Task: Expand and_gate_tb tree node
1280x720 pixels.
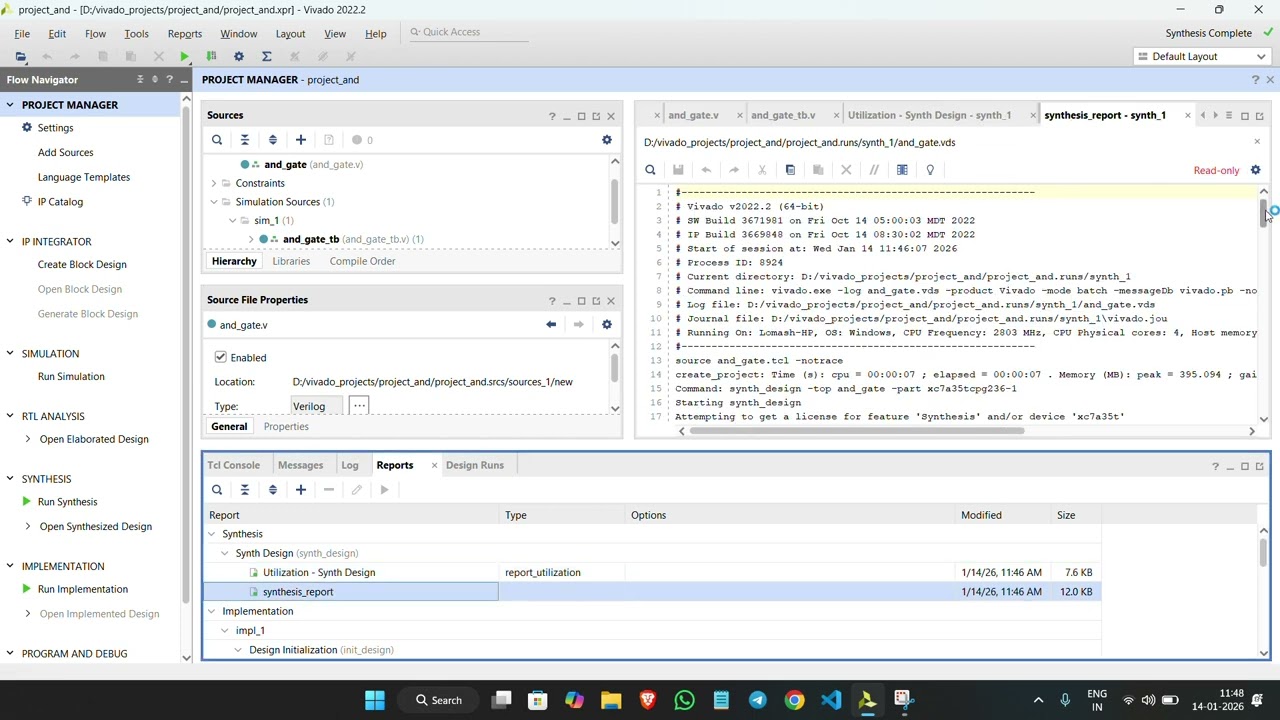Action: [x=250, y=239]
